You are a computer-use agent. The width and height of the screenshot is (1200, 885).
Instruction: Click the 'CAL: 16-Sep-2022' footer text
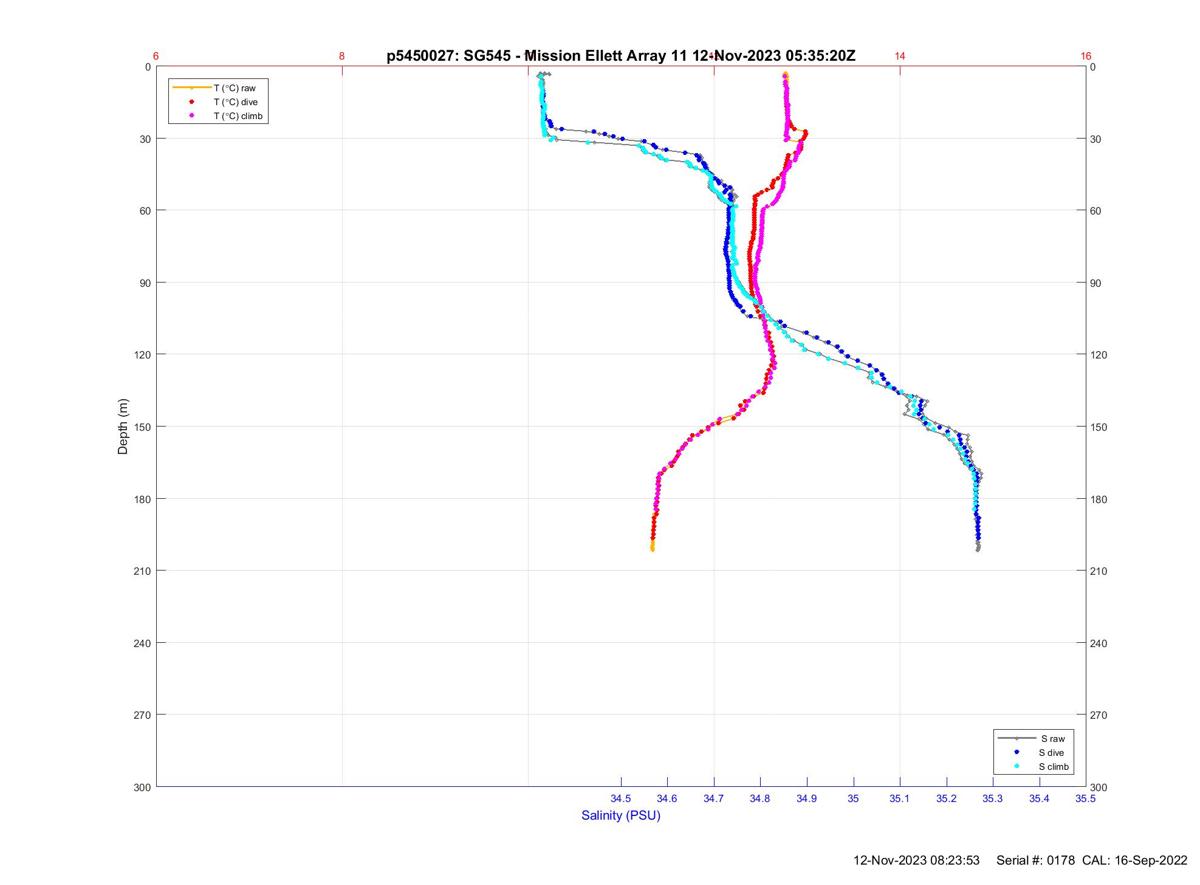coord(1135,860)
